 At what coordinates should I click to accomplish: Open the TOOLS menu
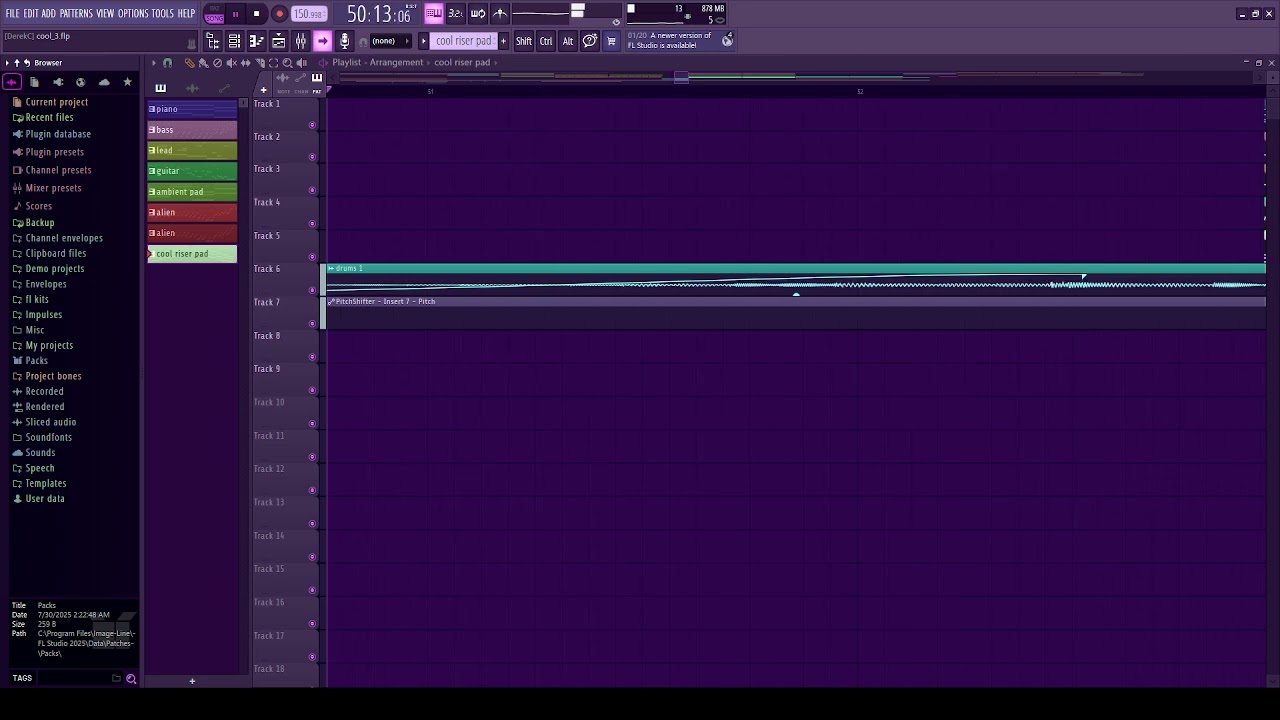pos(163,13)
